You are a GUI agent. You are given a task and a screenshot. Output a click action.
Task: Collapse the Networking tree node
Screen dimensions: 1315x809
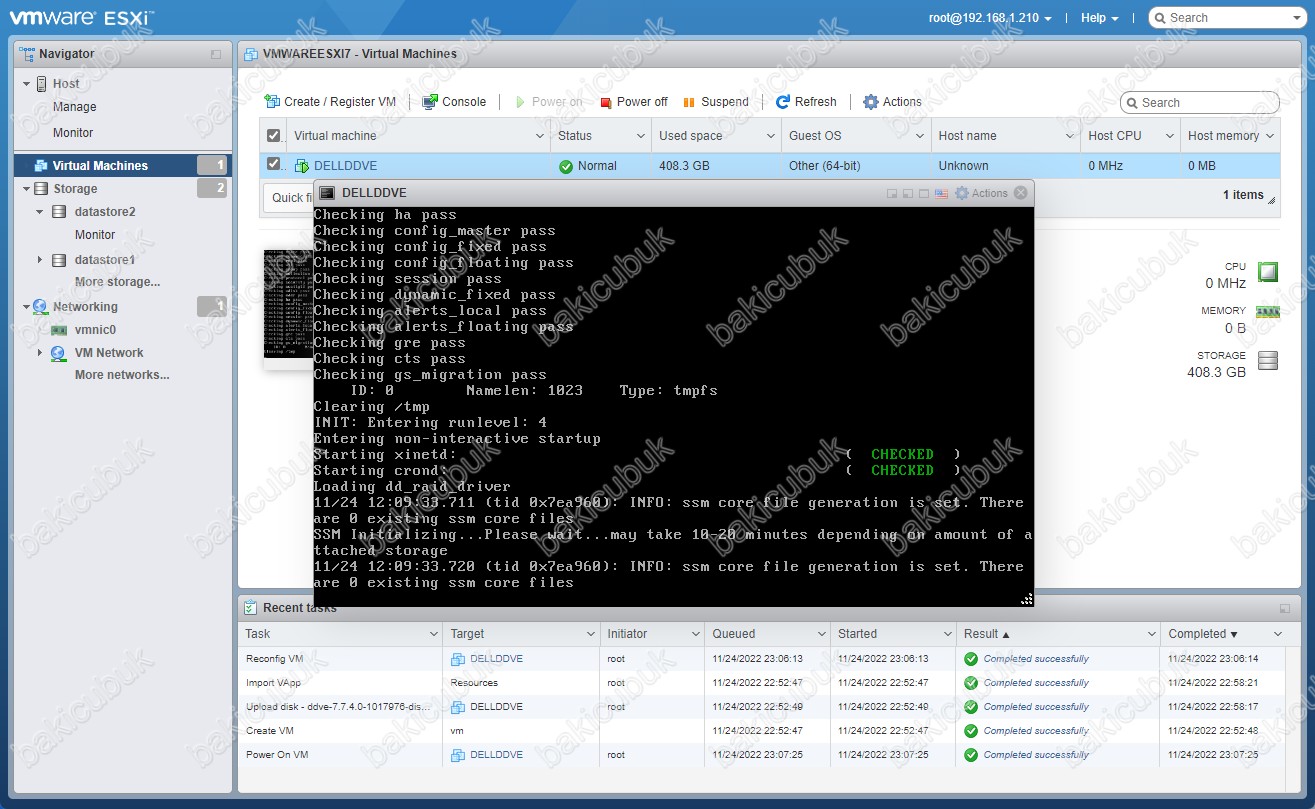[27, 307]
